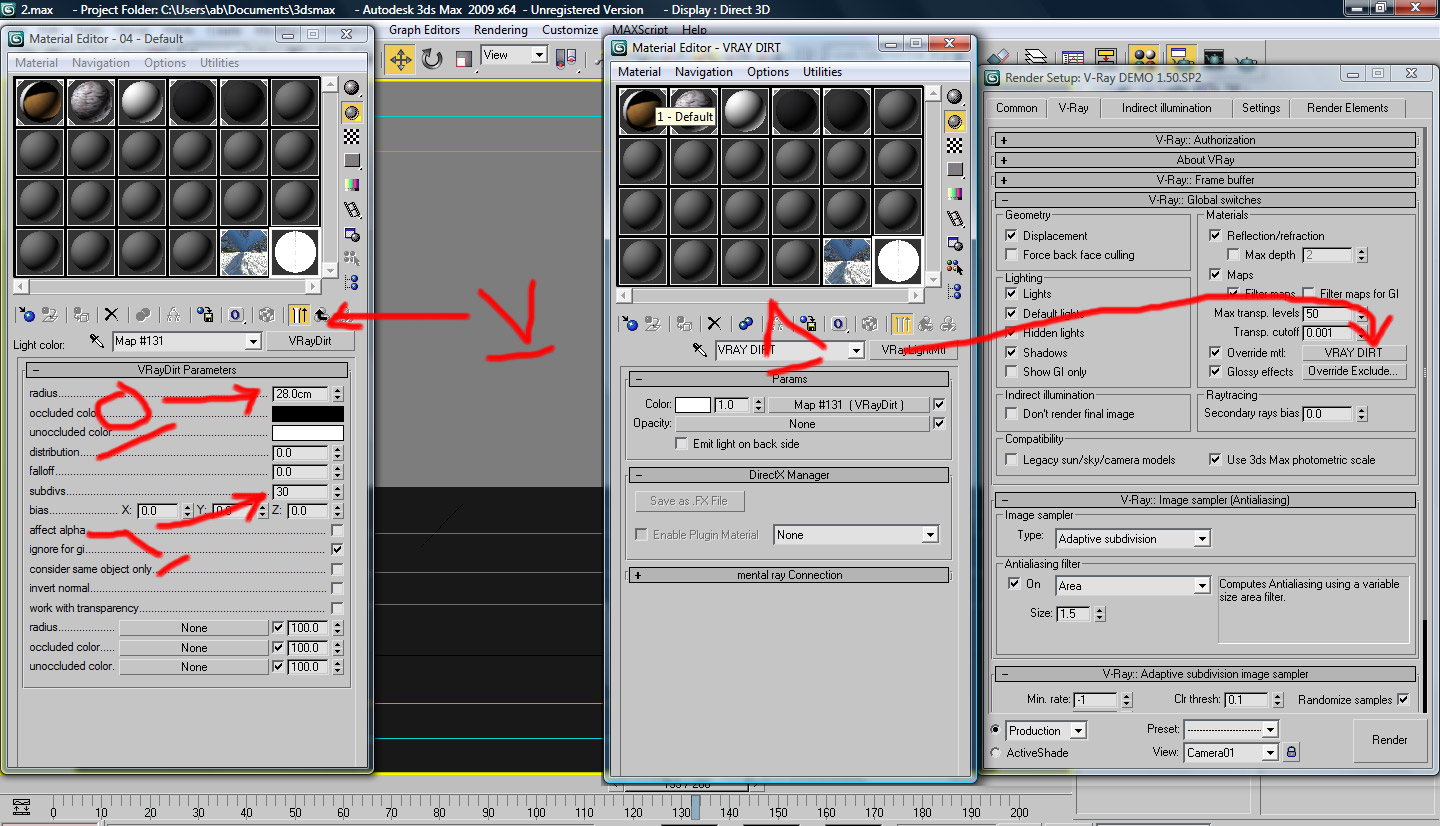Toggle Backlight icon in 04 - Default editor
The height and width of the screenshot is (826, 1440).
pyautogui.click(x=352, y=112)
